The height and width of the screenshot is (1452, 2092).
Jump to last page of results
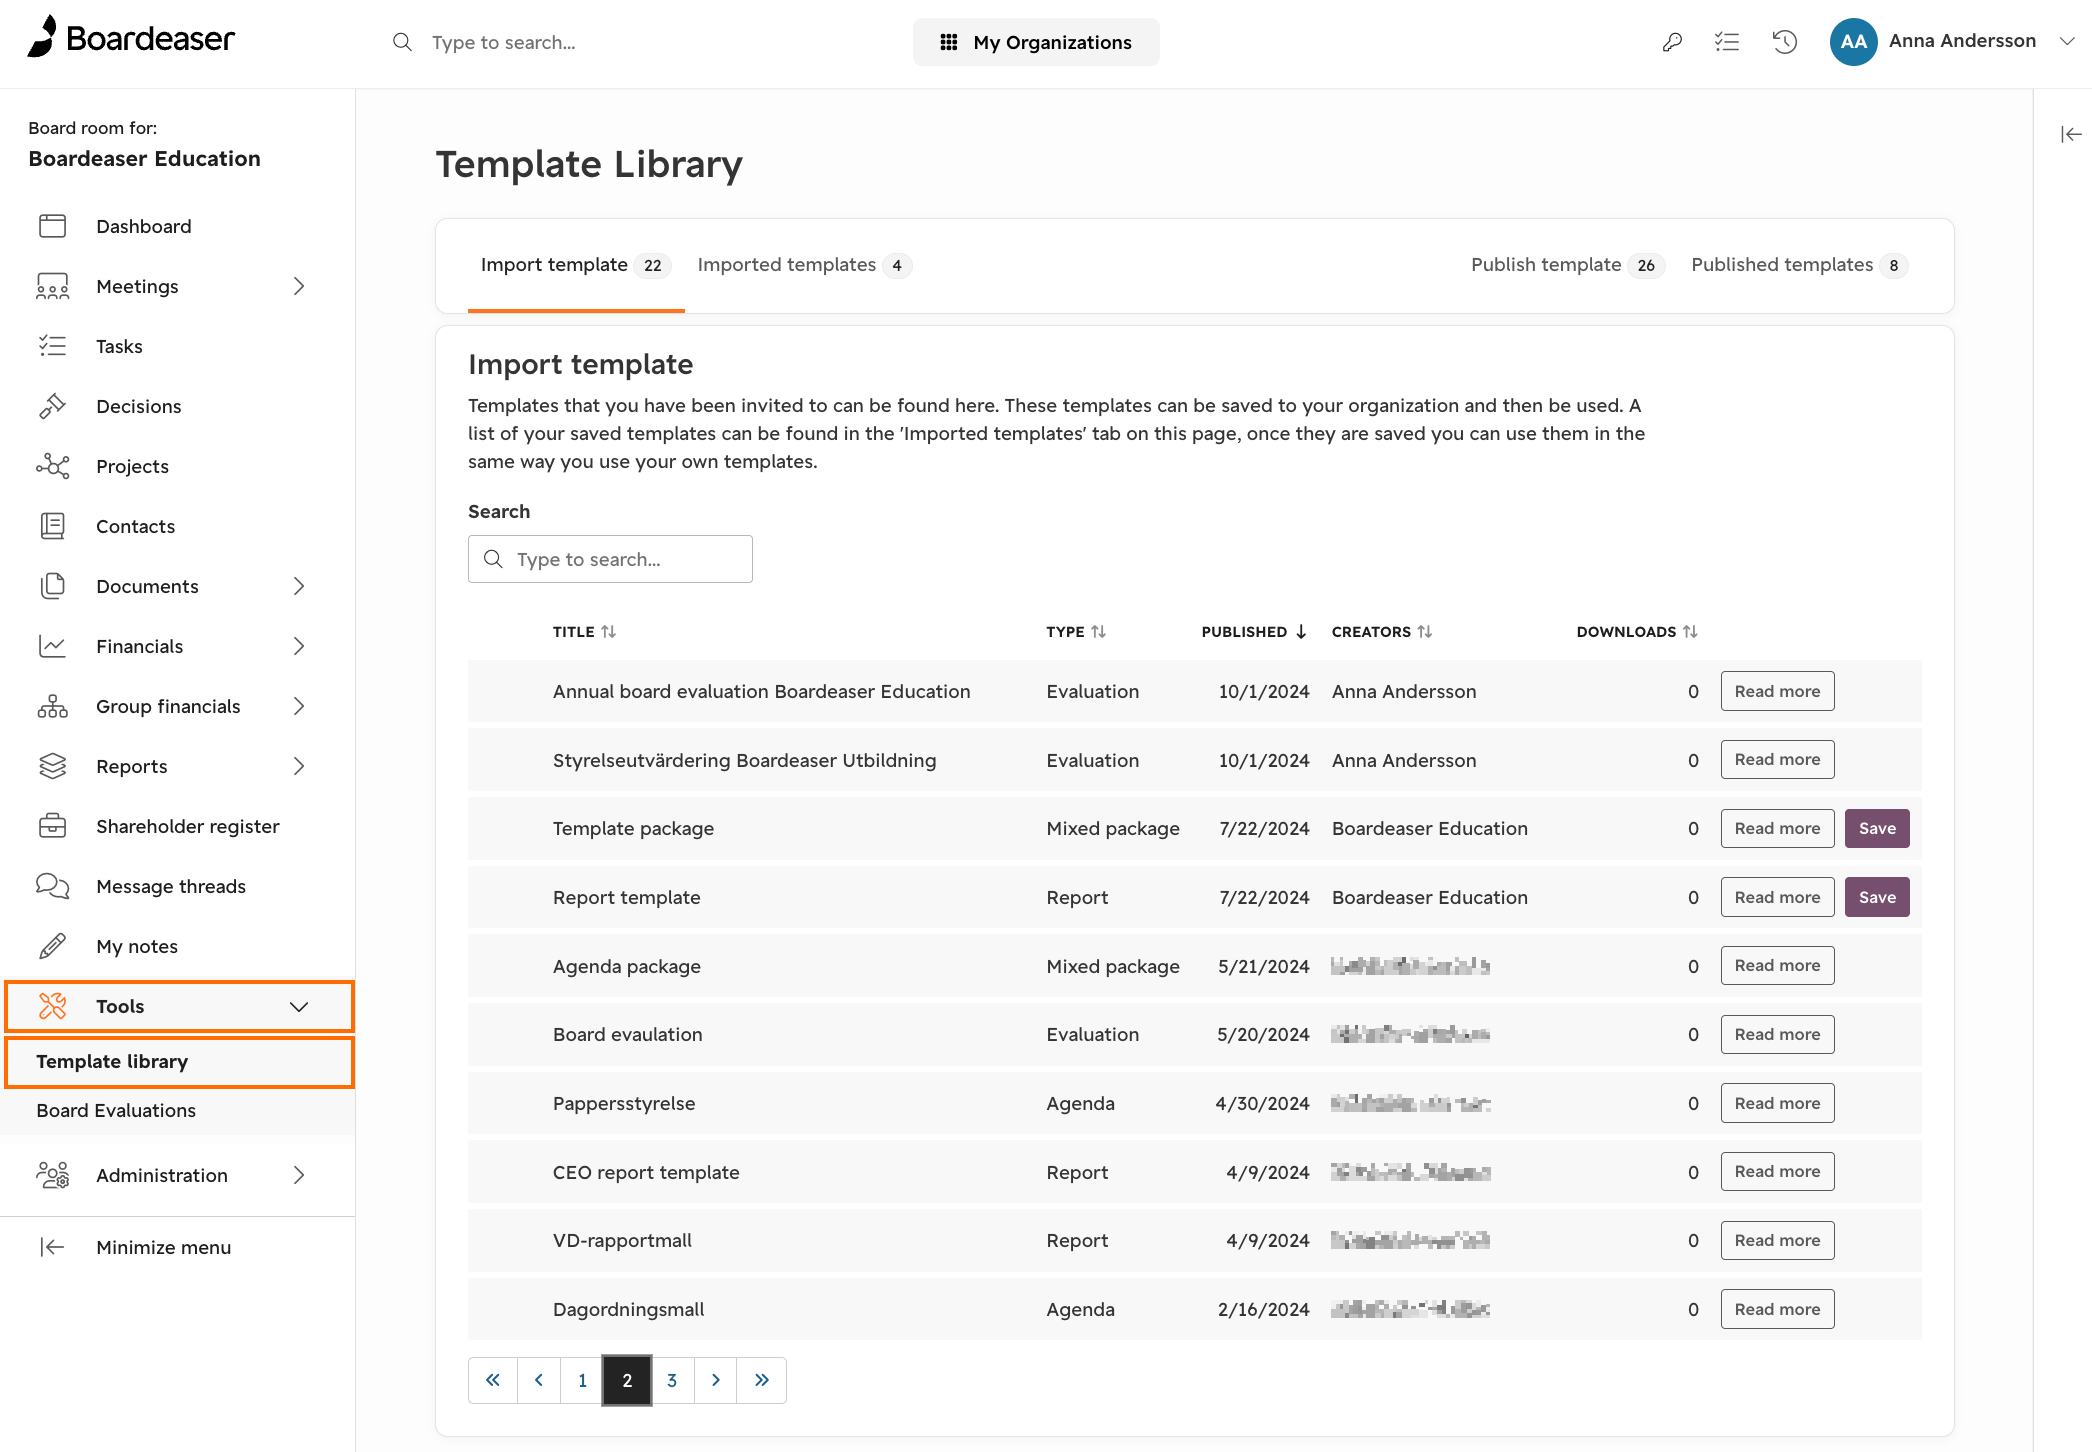[762, 1381]
